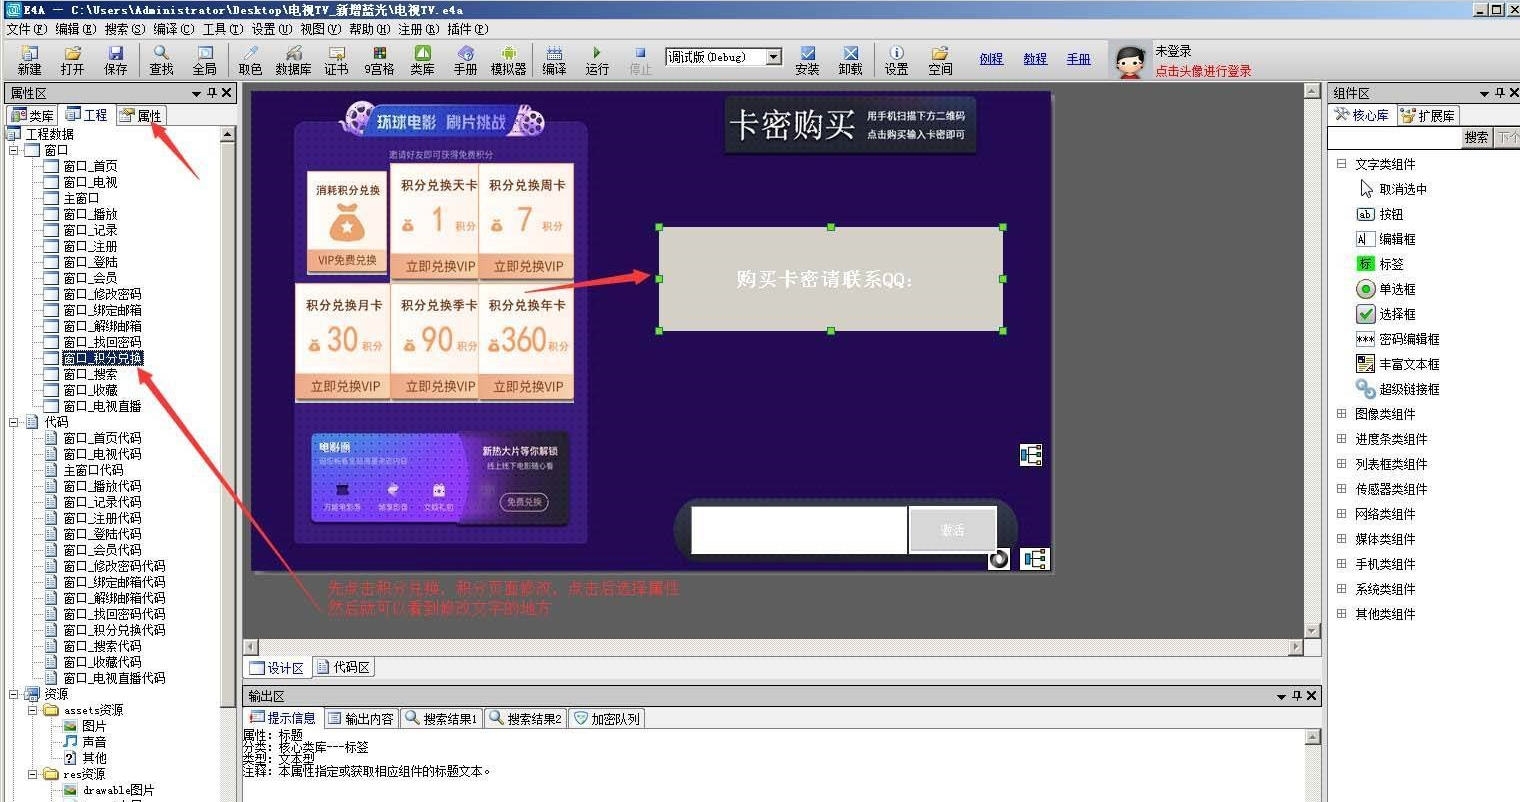Open the 数据库 database tool
The image size is (1520, 802).
(293, 60)
